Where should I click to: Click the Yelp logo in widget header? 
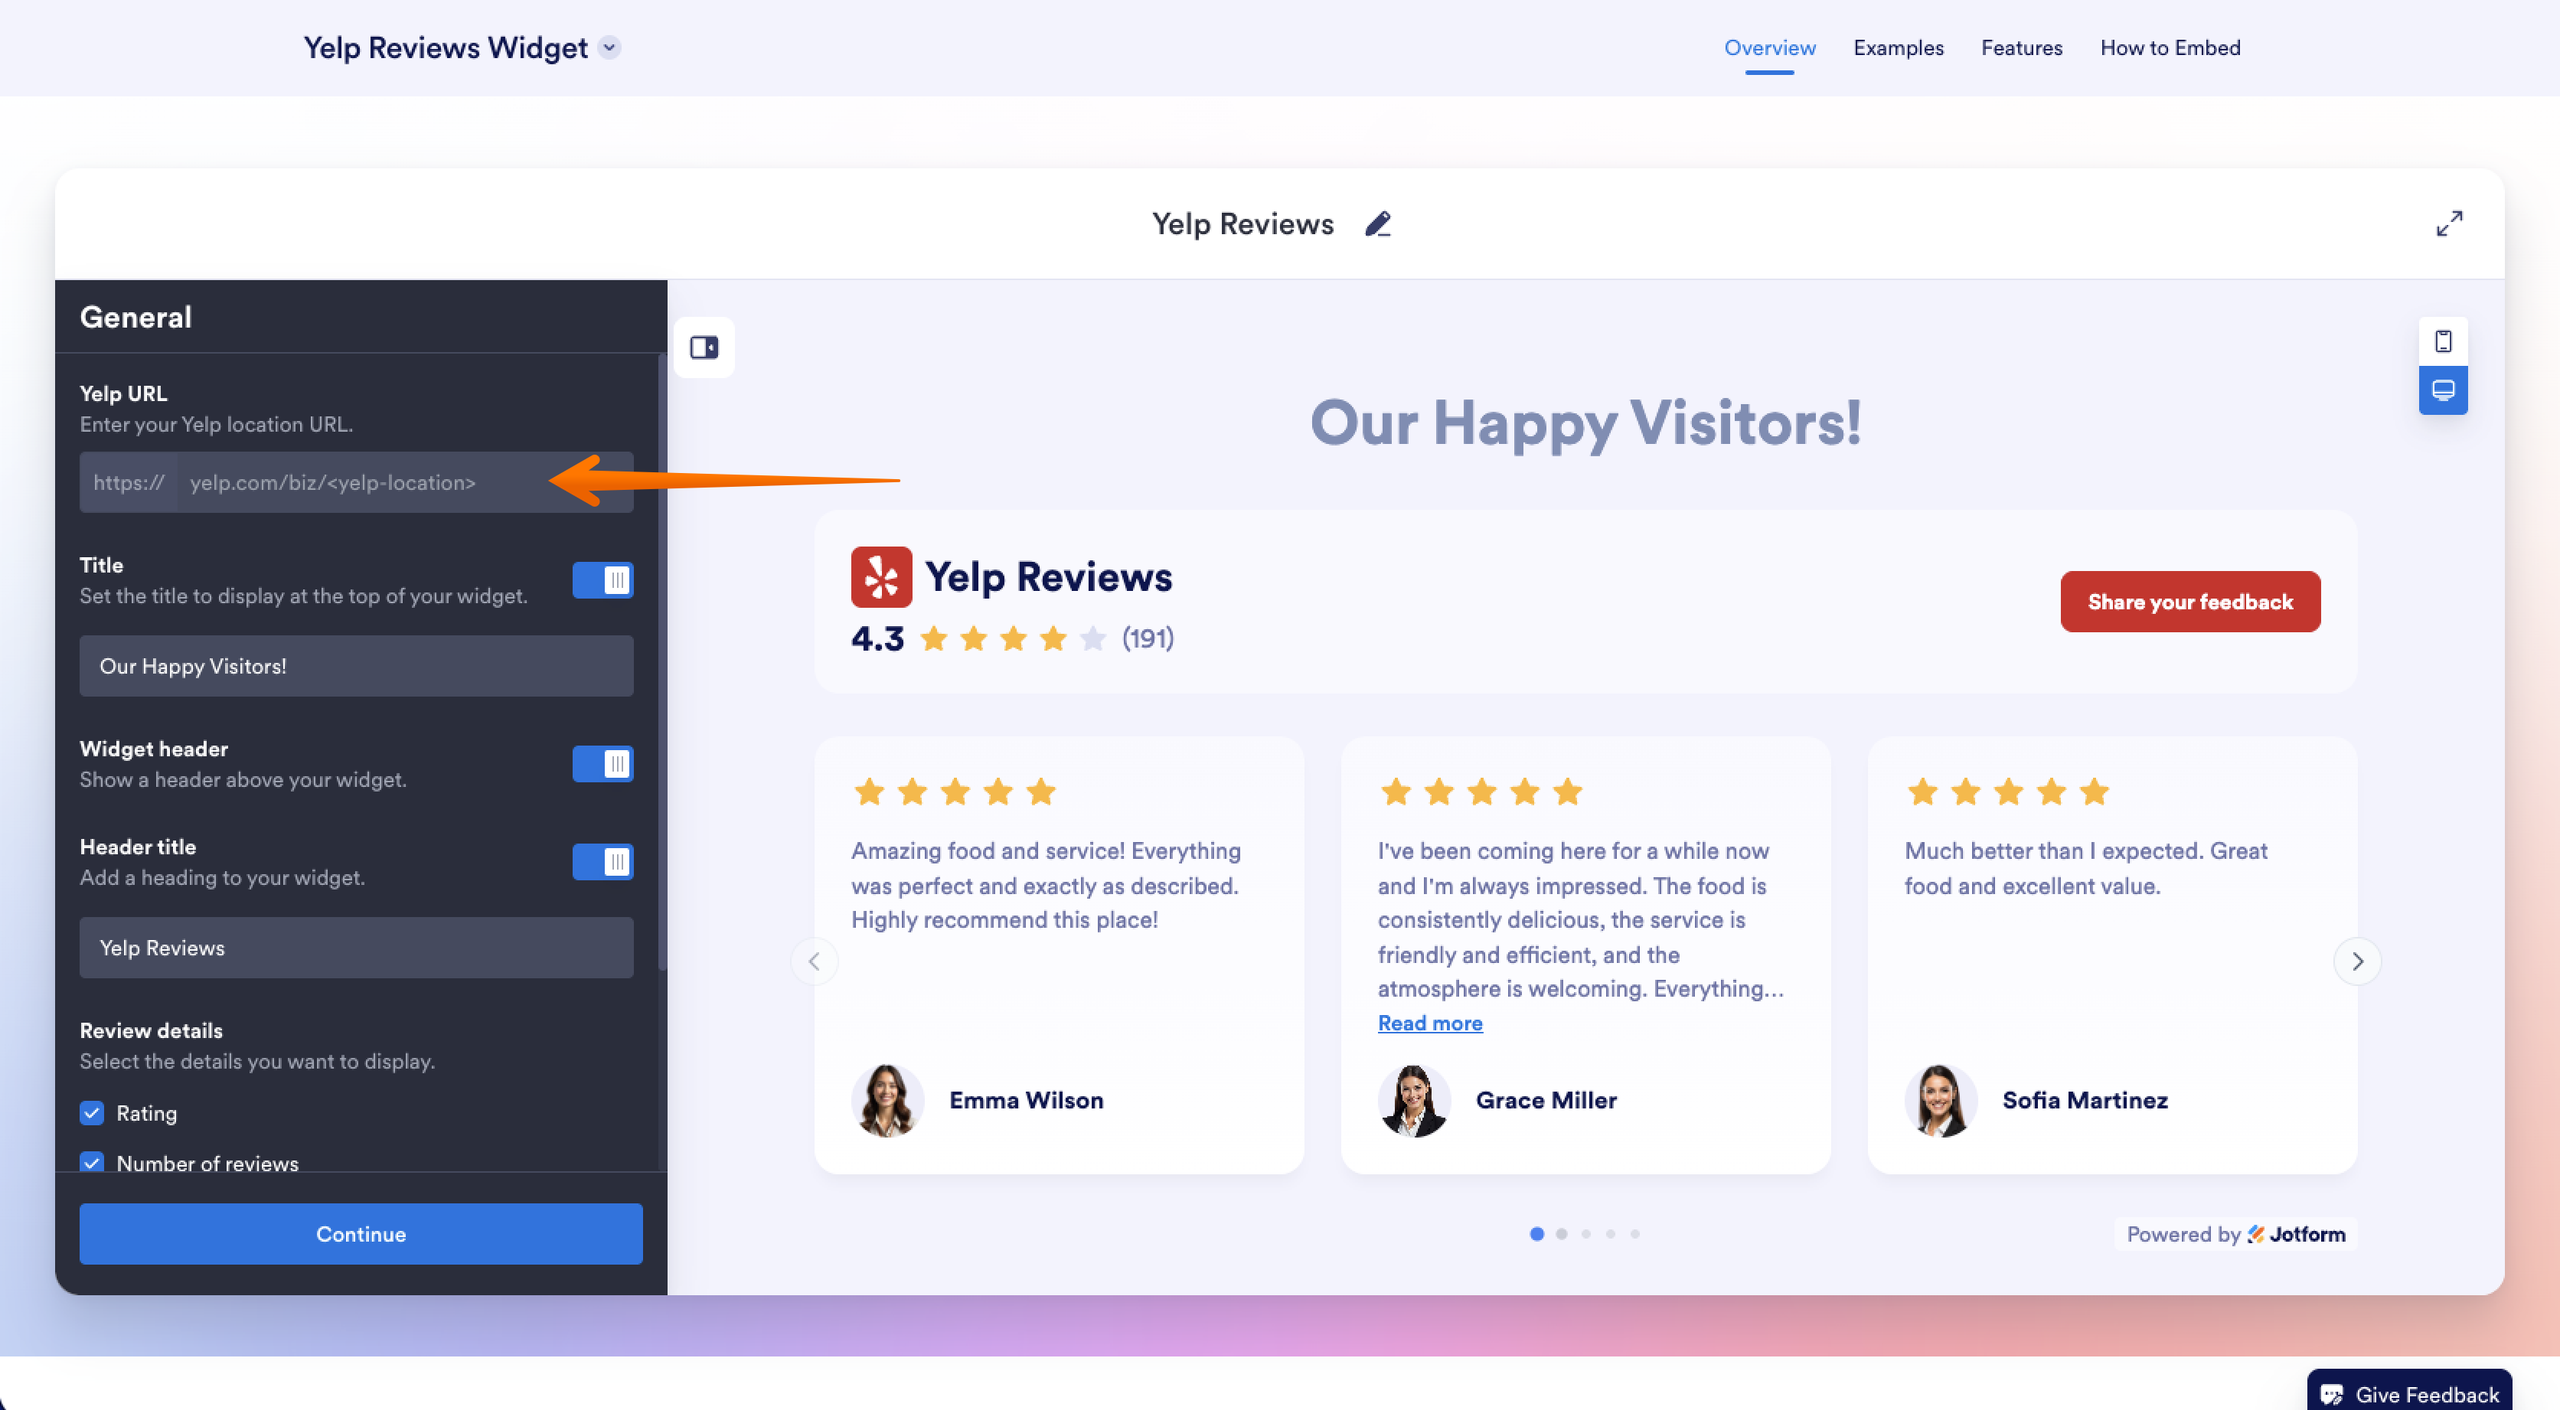click(881, 577)
